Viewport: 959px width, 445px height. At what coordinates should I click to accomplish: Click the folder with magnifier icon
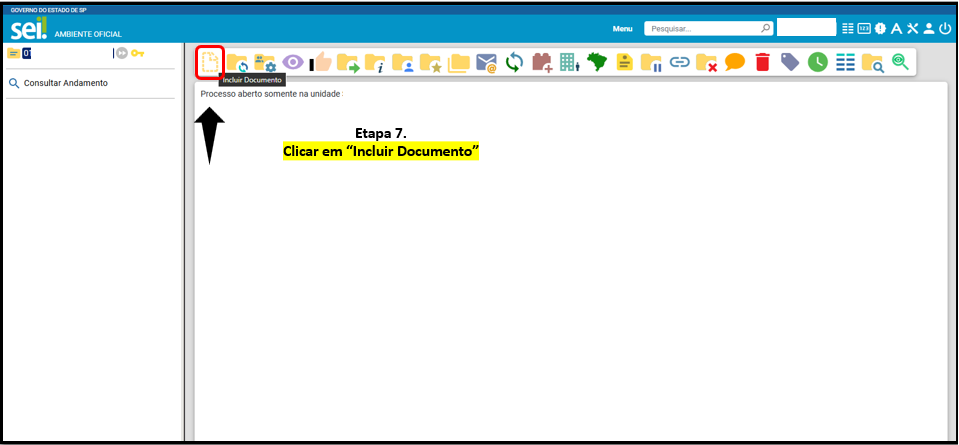tap(873, 63)
